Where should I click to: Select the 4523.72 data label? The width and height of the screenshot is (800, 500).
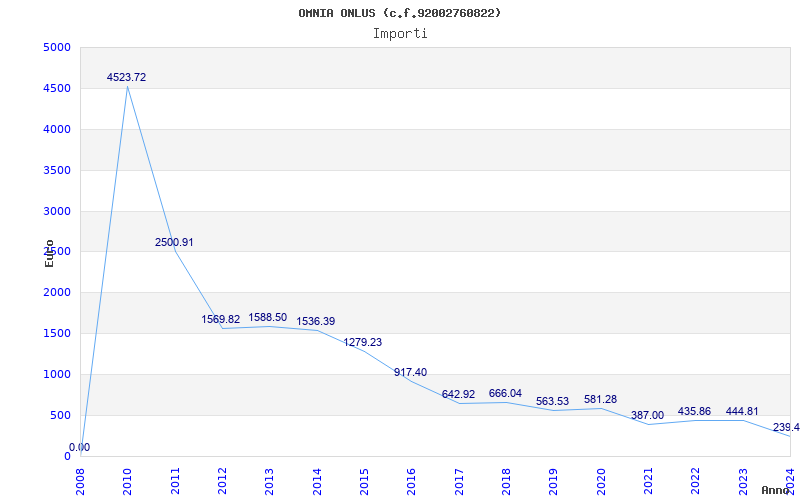(127, 78)
